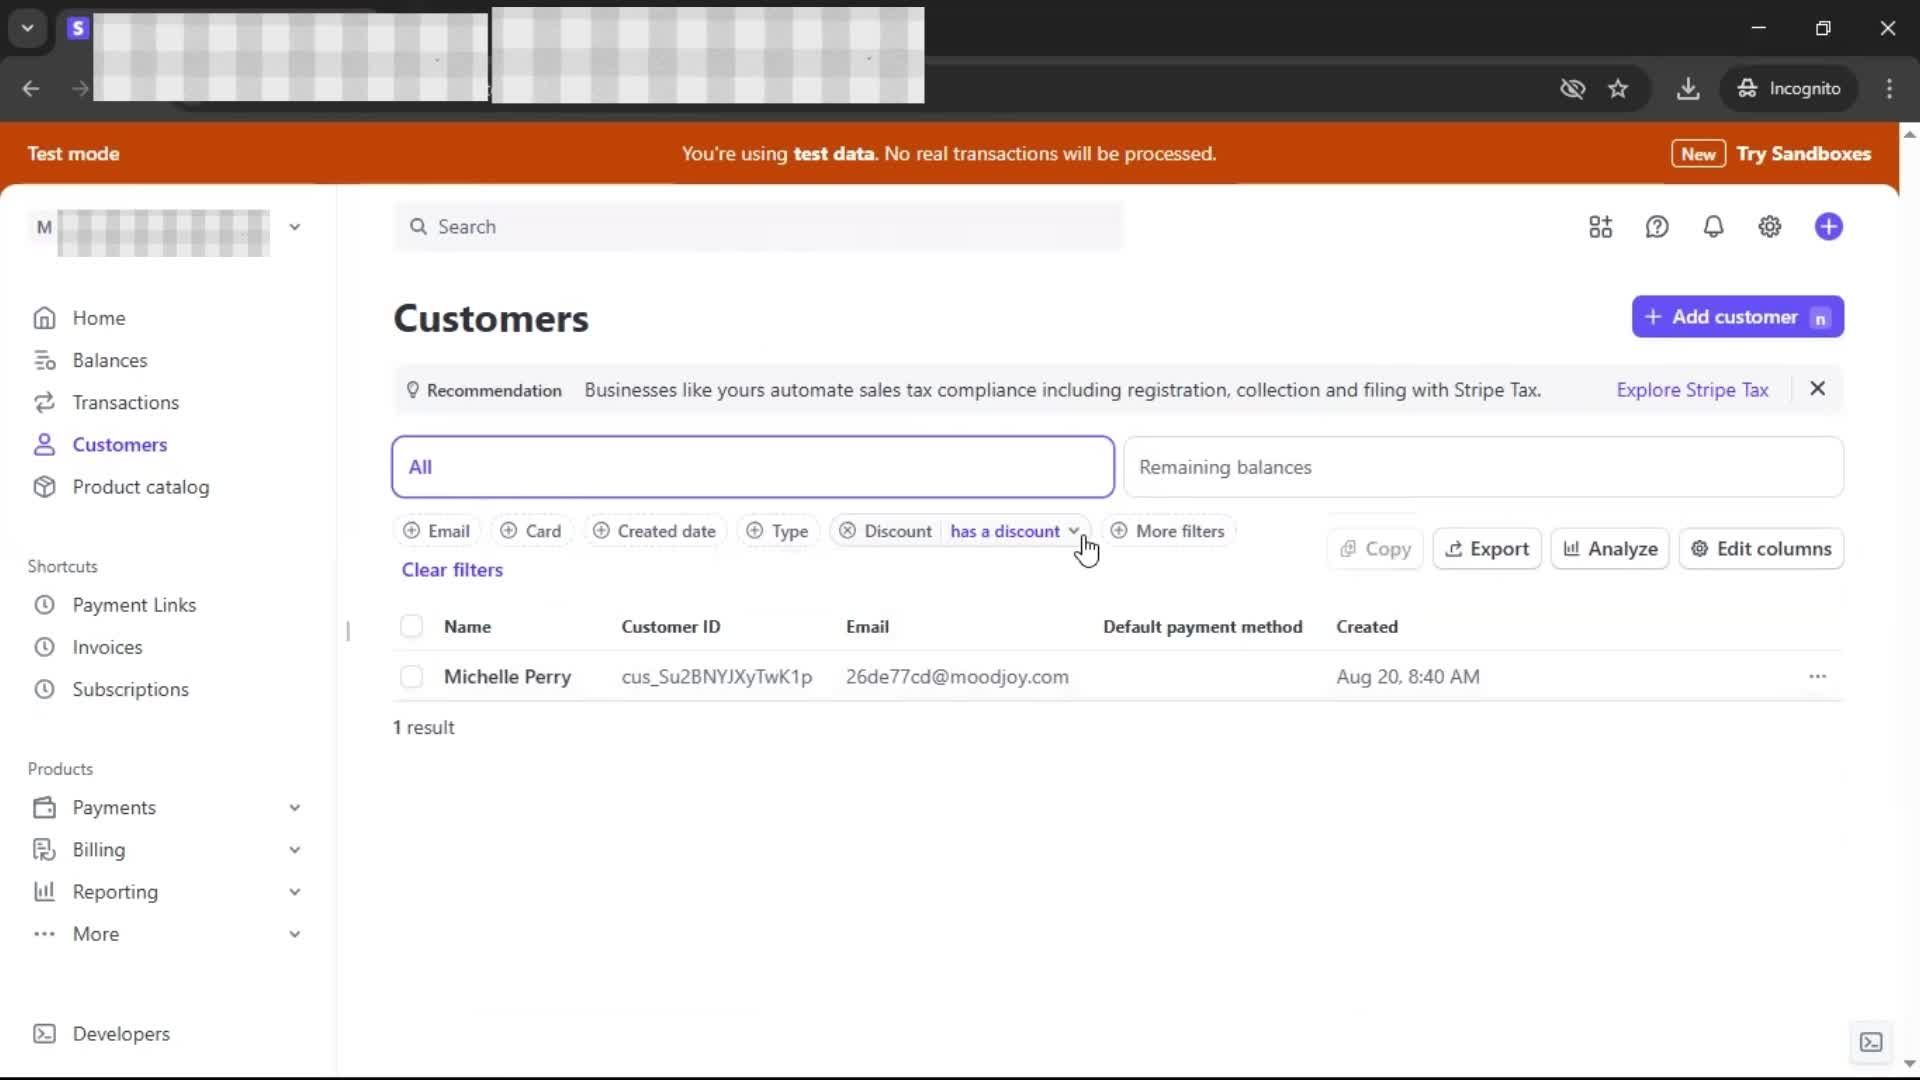Check the Michelle Perry row checkbox
Screen dimensions: 1920x1080
pos(411,677)
